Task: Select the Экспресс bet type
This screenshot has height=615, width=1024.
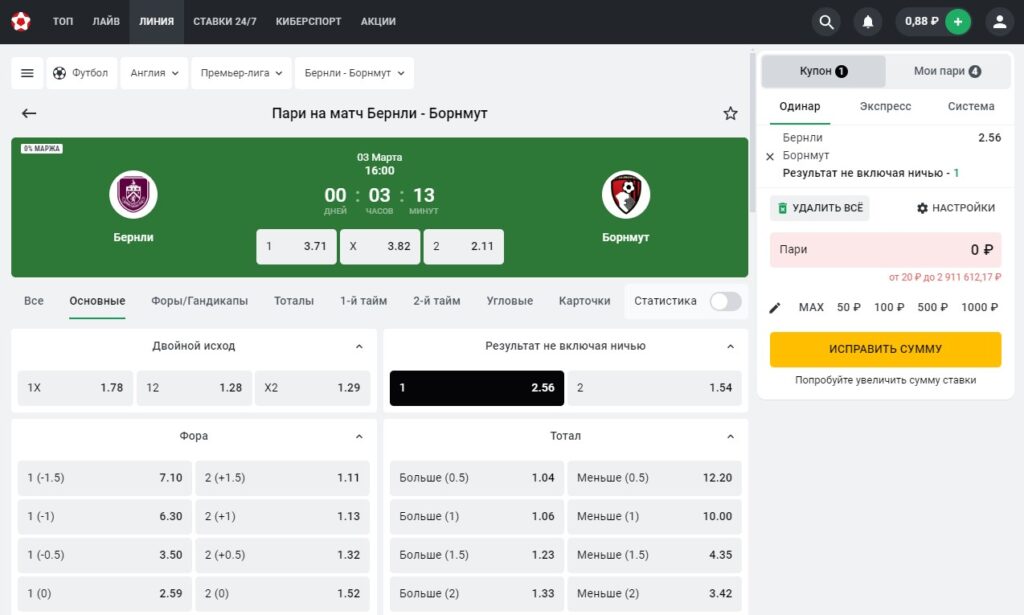Action: point(885,106)
